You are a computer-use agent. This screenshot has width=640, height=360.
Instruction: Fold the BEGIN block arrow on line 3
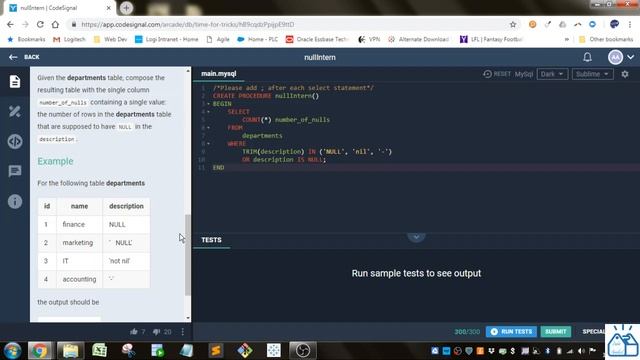click(209, 104)
